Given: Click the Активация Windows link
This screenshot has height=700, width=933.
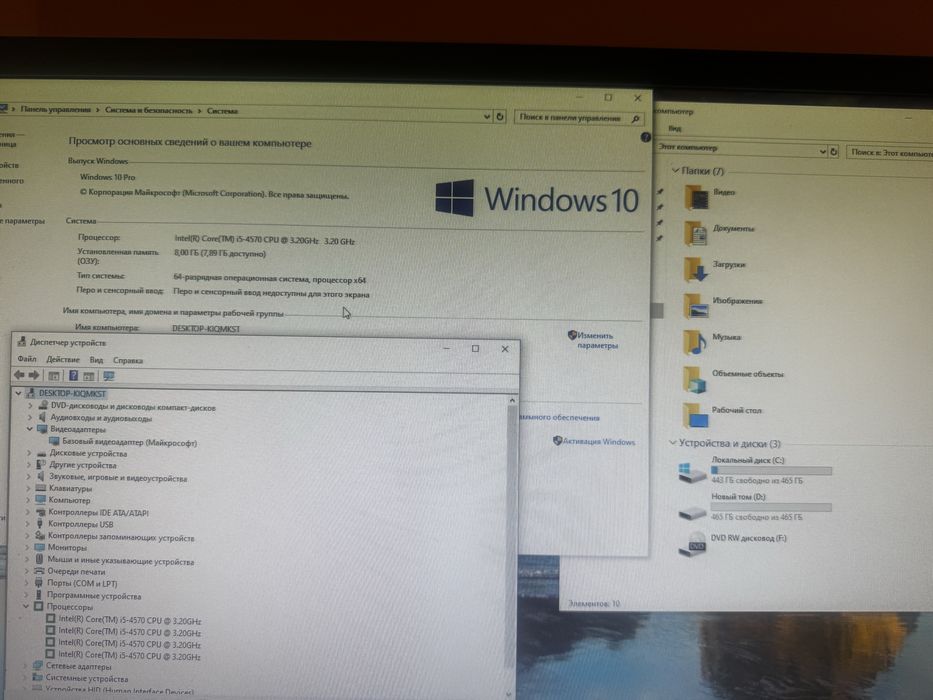Looking at the screenshot, I should [599, 442].
